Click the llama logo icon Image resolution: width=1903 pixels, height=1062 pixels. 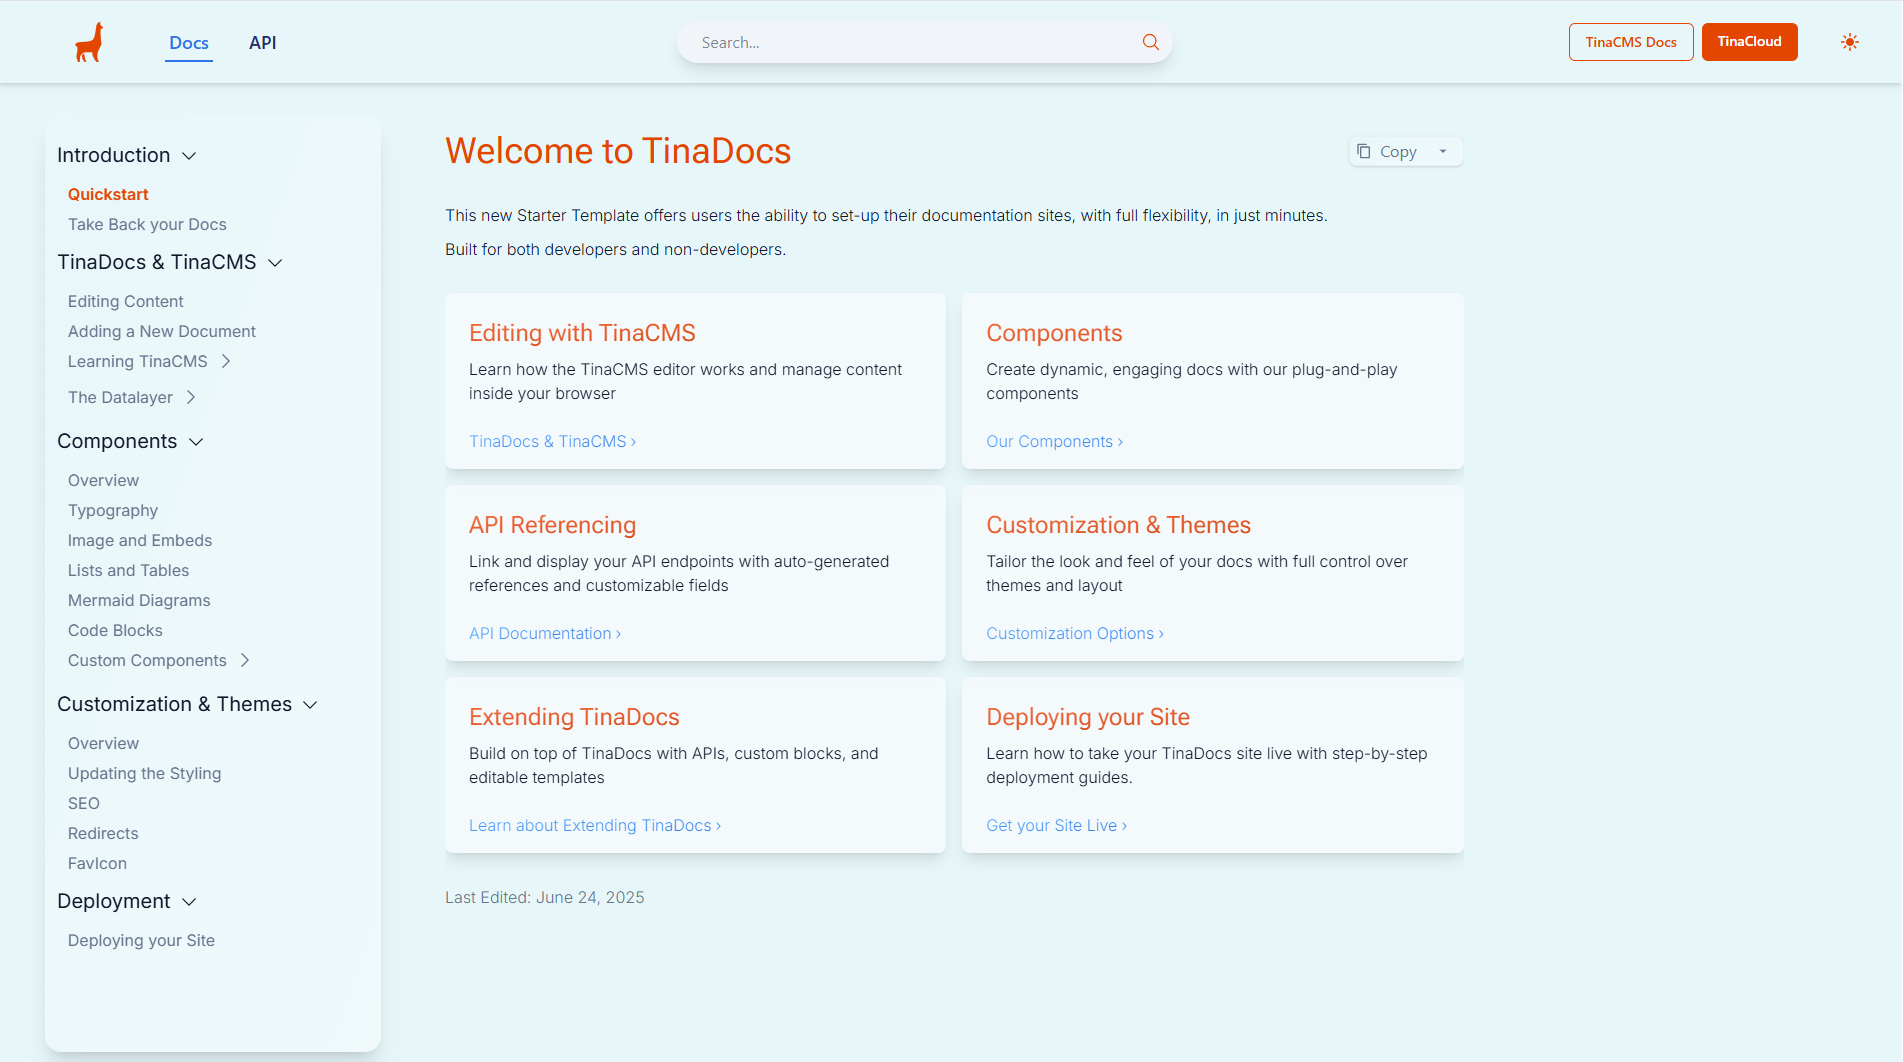click(89, 42)
